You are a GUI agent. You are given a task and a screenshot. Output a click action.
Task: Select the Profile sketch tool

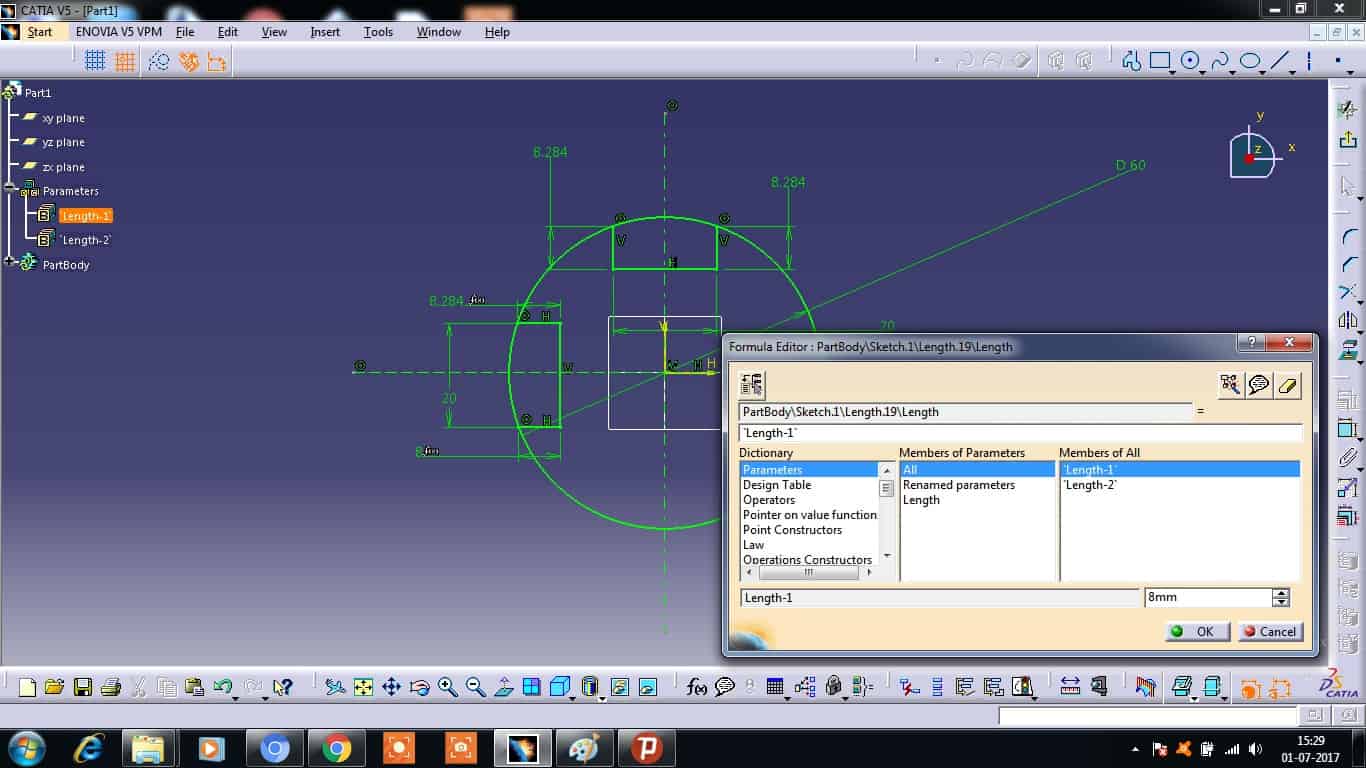point(1131,61)
